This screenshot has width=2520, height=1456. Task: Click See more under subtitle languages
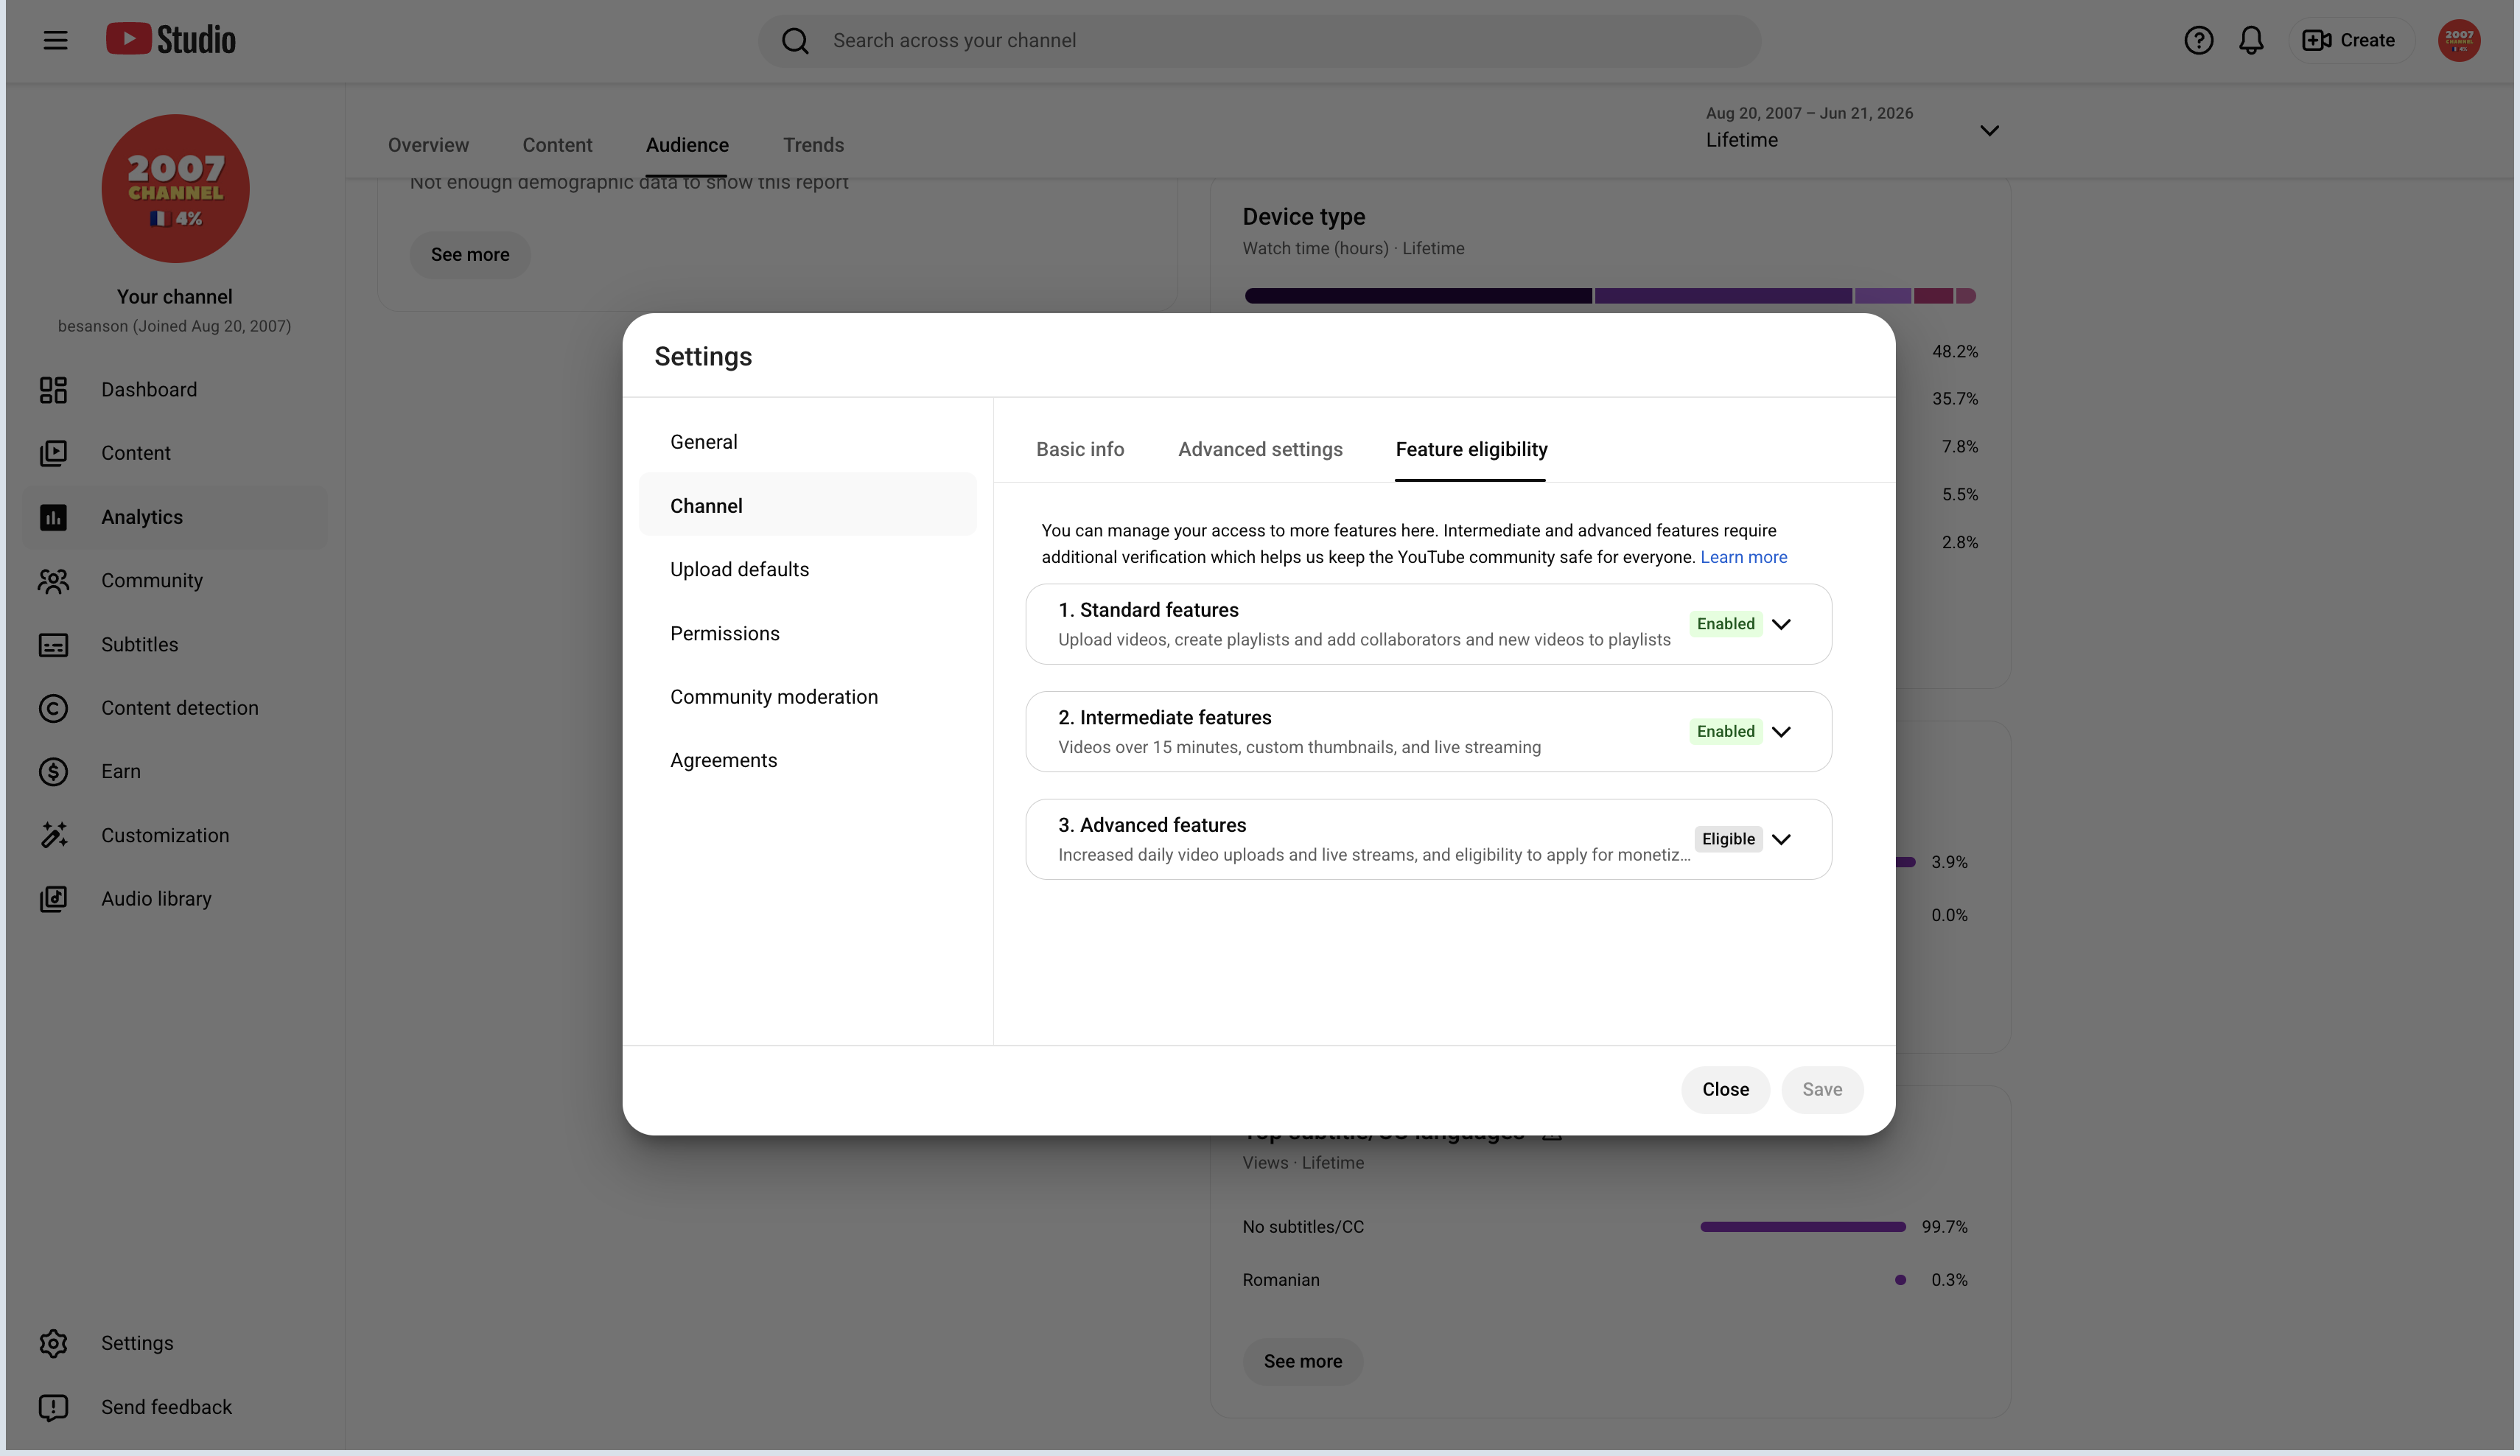pos(1302,1361)
